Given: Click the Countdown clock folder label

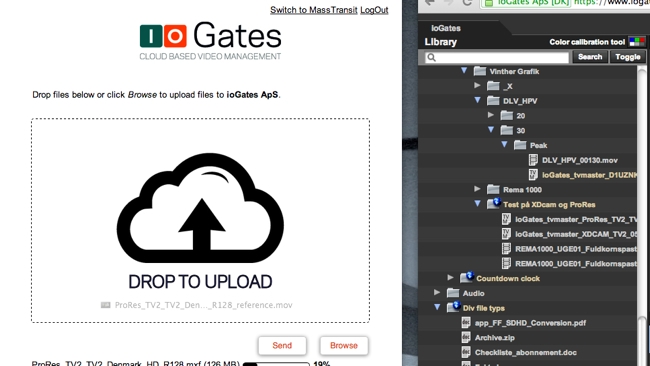Looking at the screenshot, I should point(508,279).
